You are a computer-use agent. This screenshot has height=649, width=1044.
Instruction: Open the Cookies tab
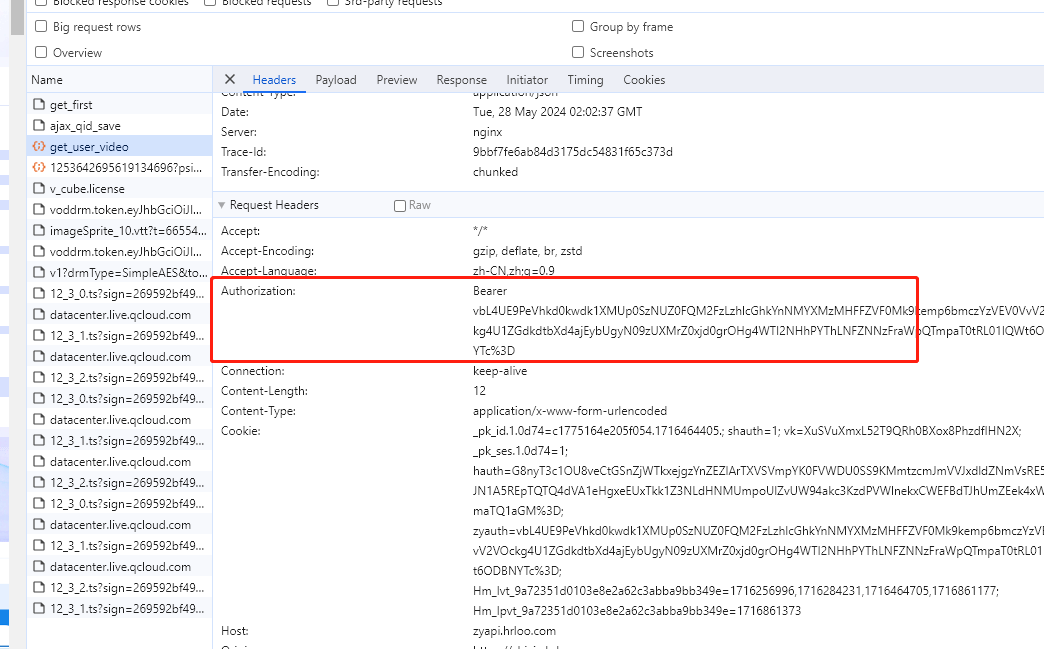click(x=644, y=80)
